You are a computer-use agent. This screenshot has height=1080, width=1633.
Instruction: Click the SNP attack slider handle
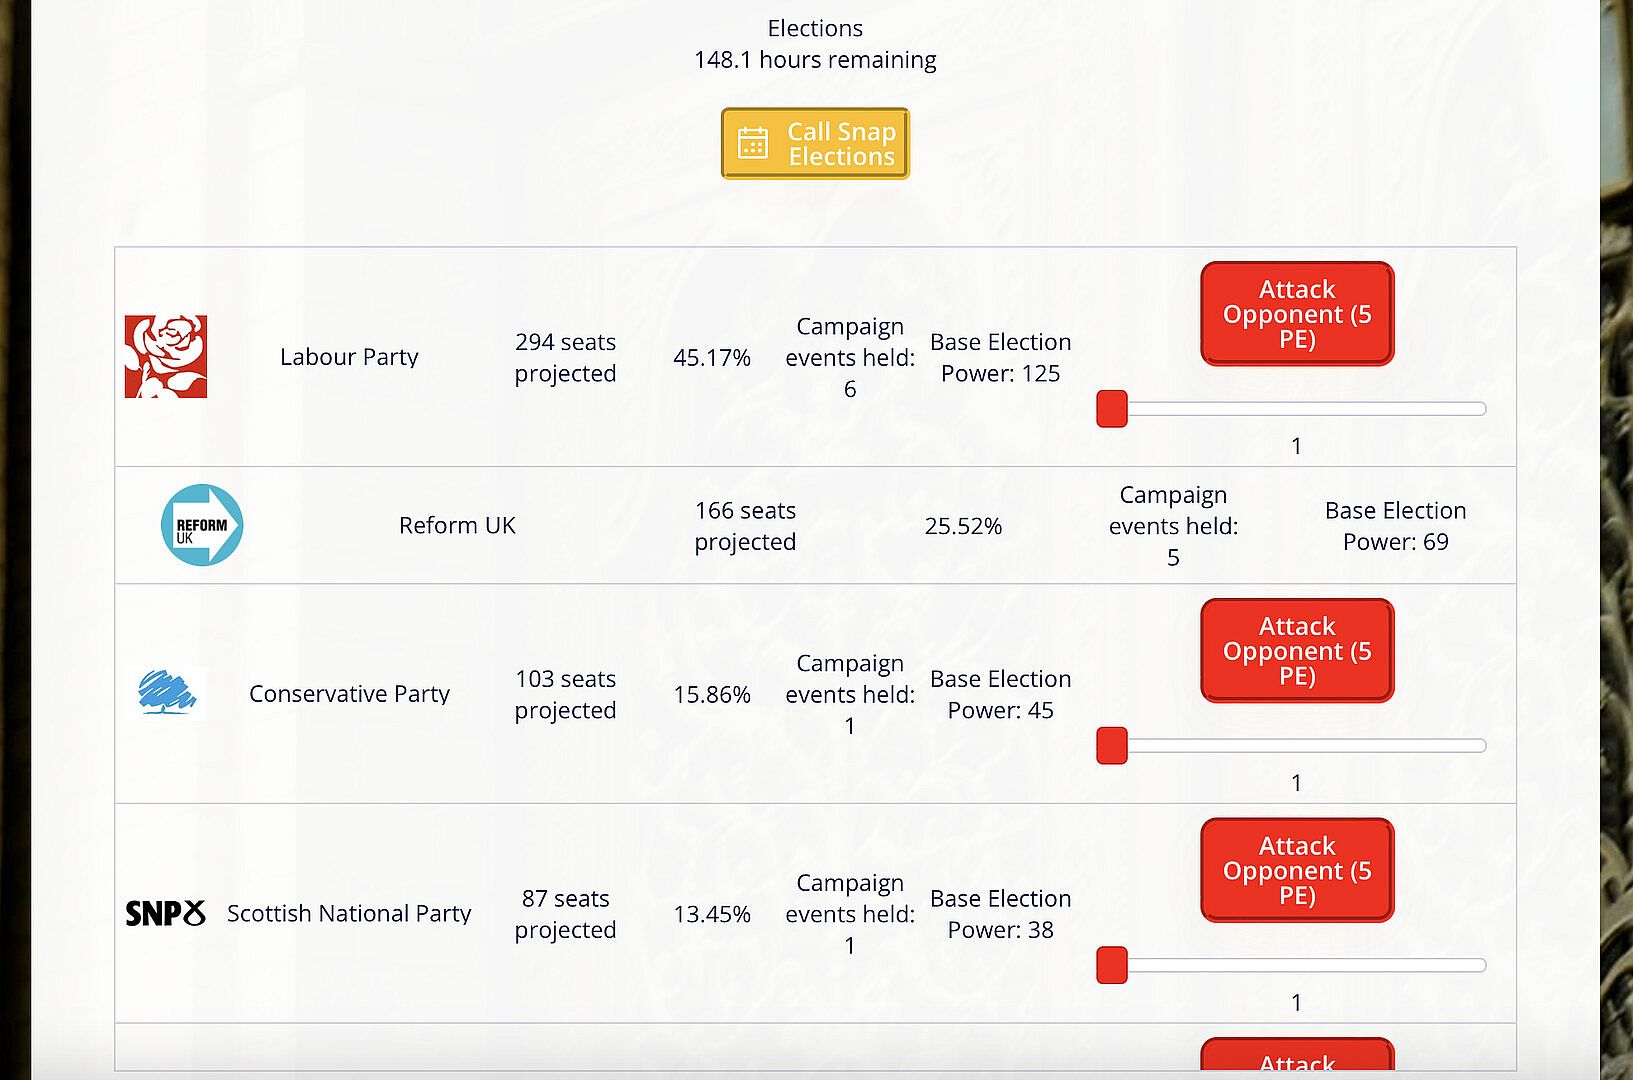click(1112, 966)
